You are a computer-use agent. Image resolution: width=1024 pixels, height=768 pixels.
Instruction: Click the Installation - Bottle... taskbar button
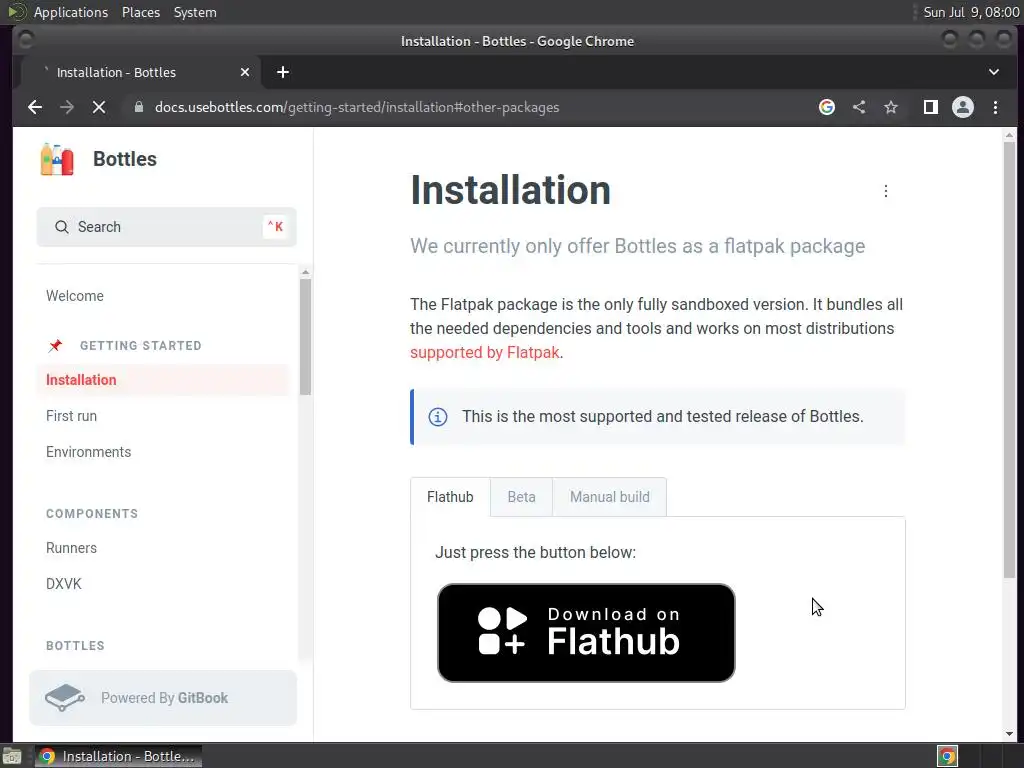point(118,756)
